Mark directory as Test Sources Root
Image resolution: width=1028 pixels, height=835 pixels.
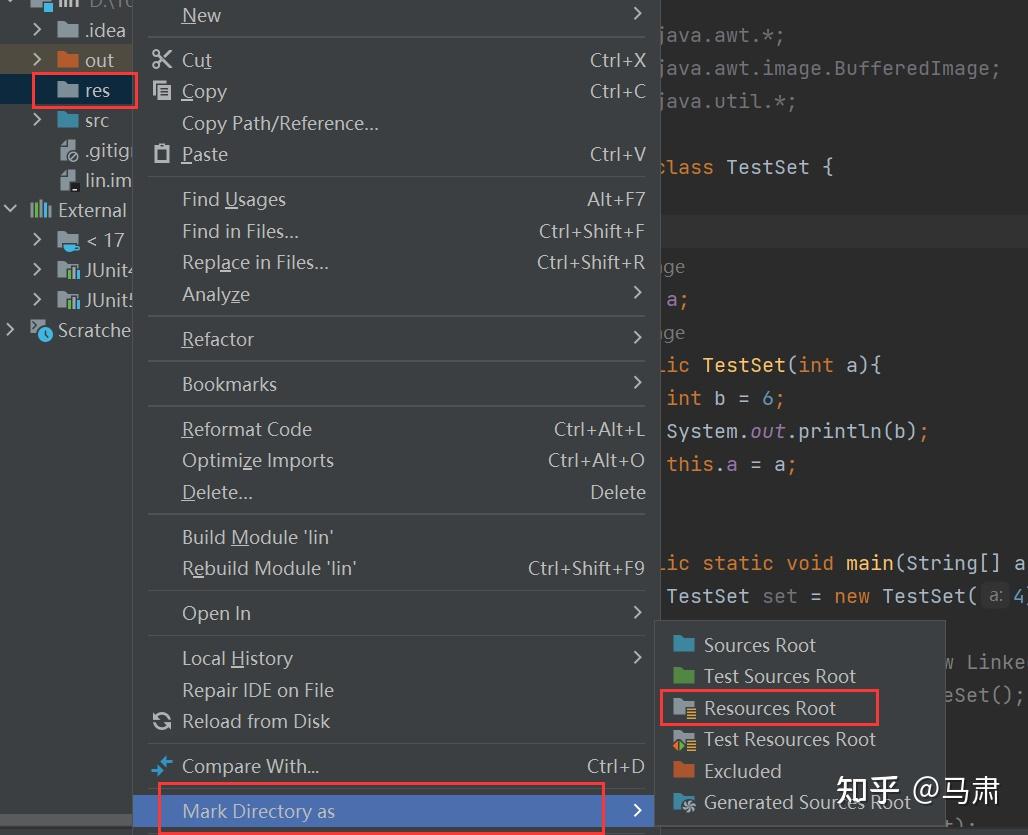[x=801, y=676]
